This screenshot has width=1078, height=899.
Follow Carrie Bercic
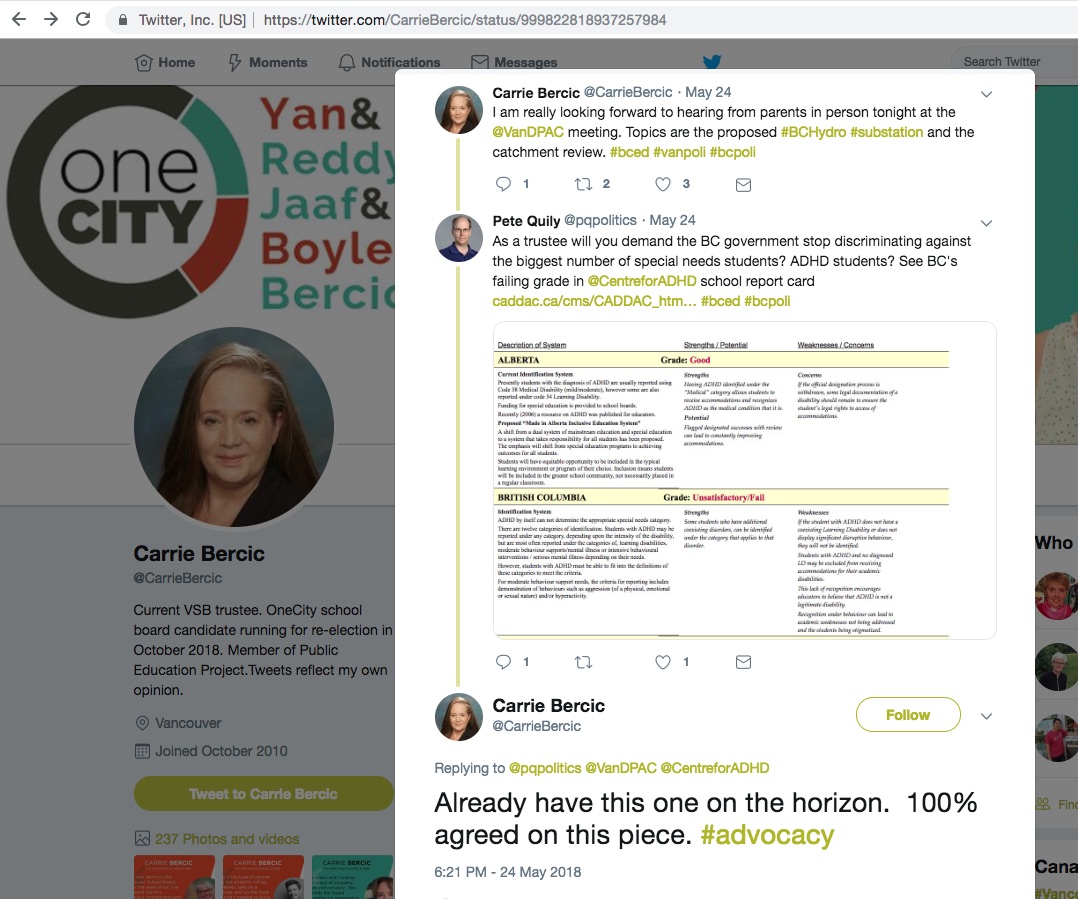point(908,715)
